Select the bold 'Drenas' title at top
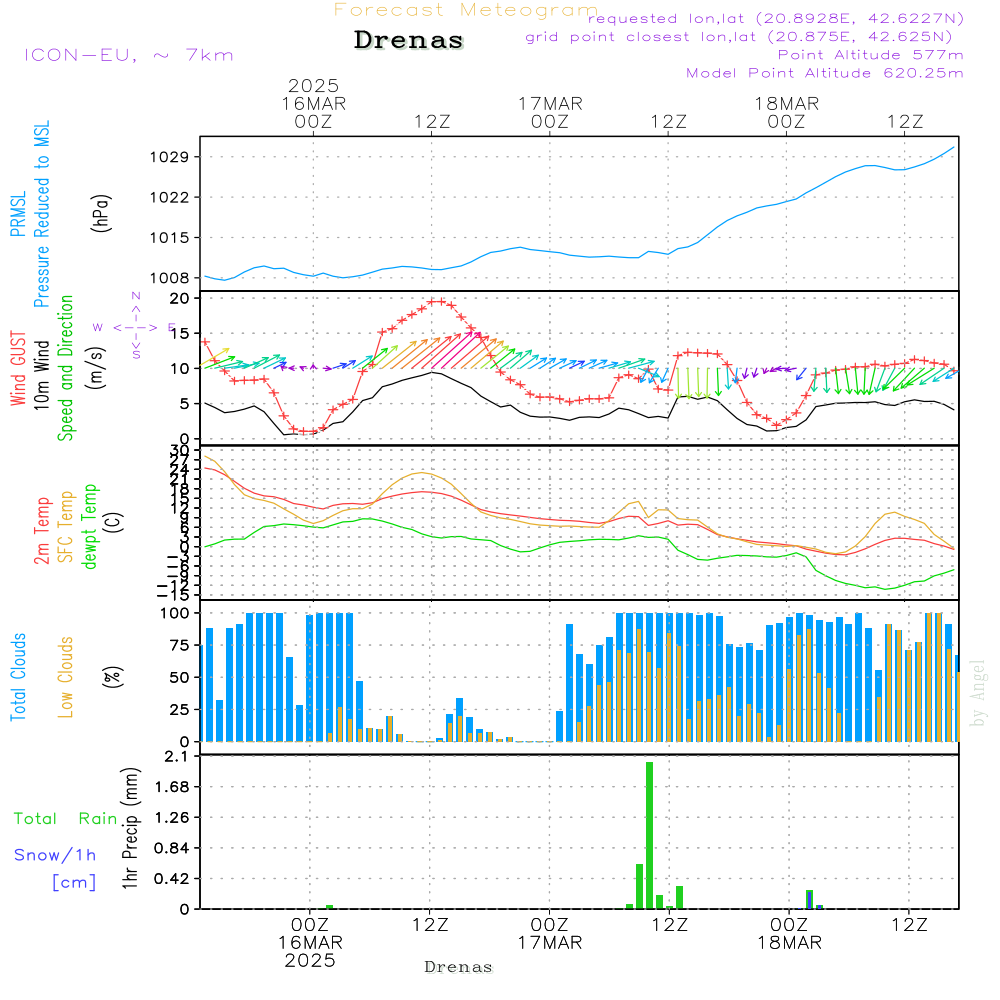The image size is (1000, 1000). point(409,40)
